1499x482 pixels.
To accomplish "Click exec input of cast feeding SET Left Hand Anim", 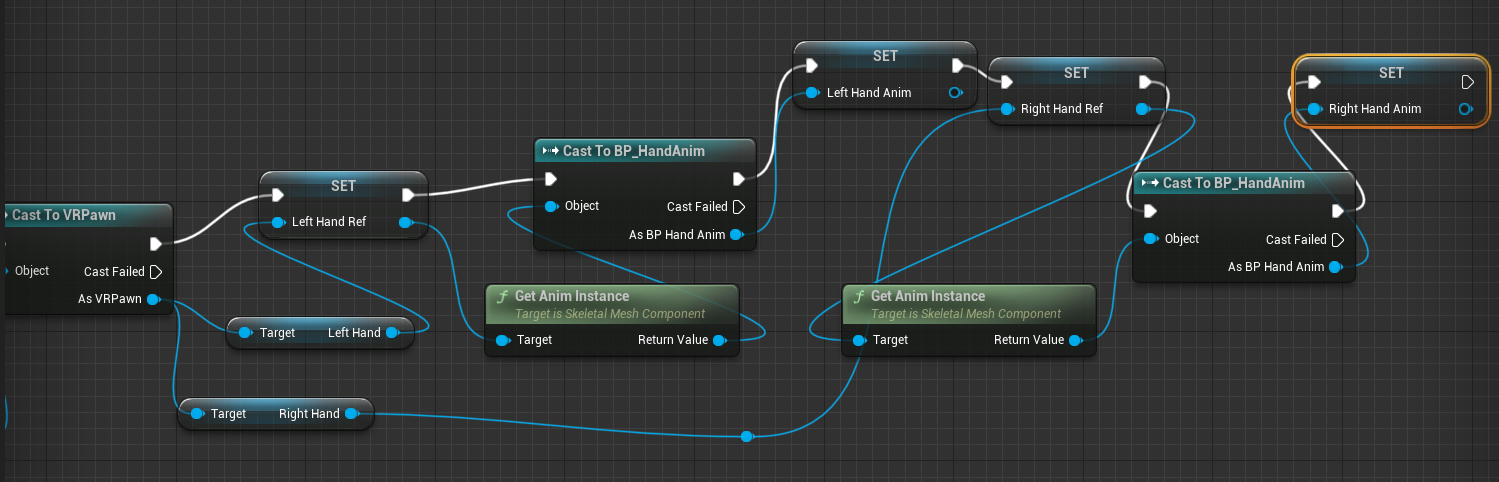I will pos(550,180).
